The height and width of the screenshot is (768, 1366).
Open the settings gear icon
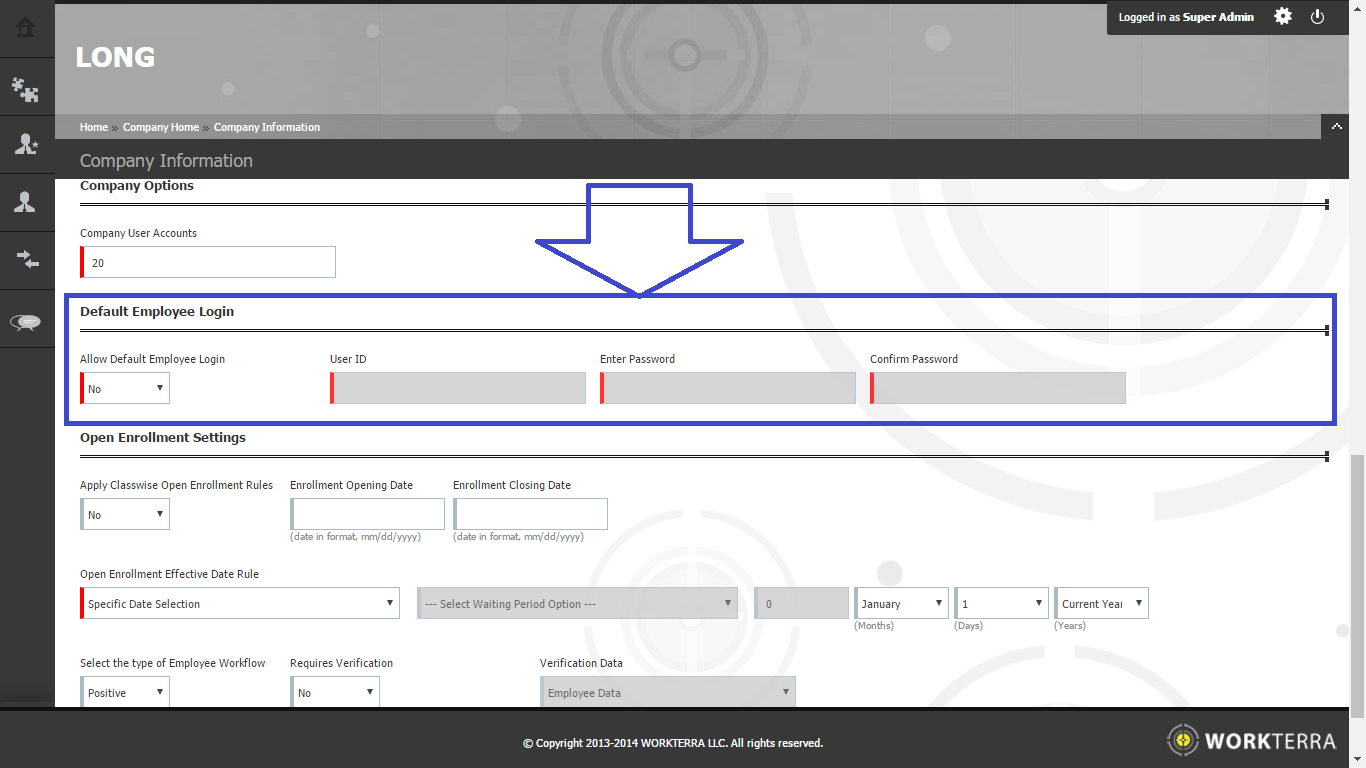pyautogui.click(x=1283, y=17)
